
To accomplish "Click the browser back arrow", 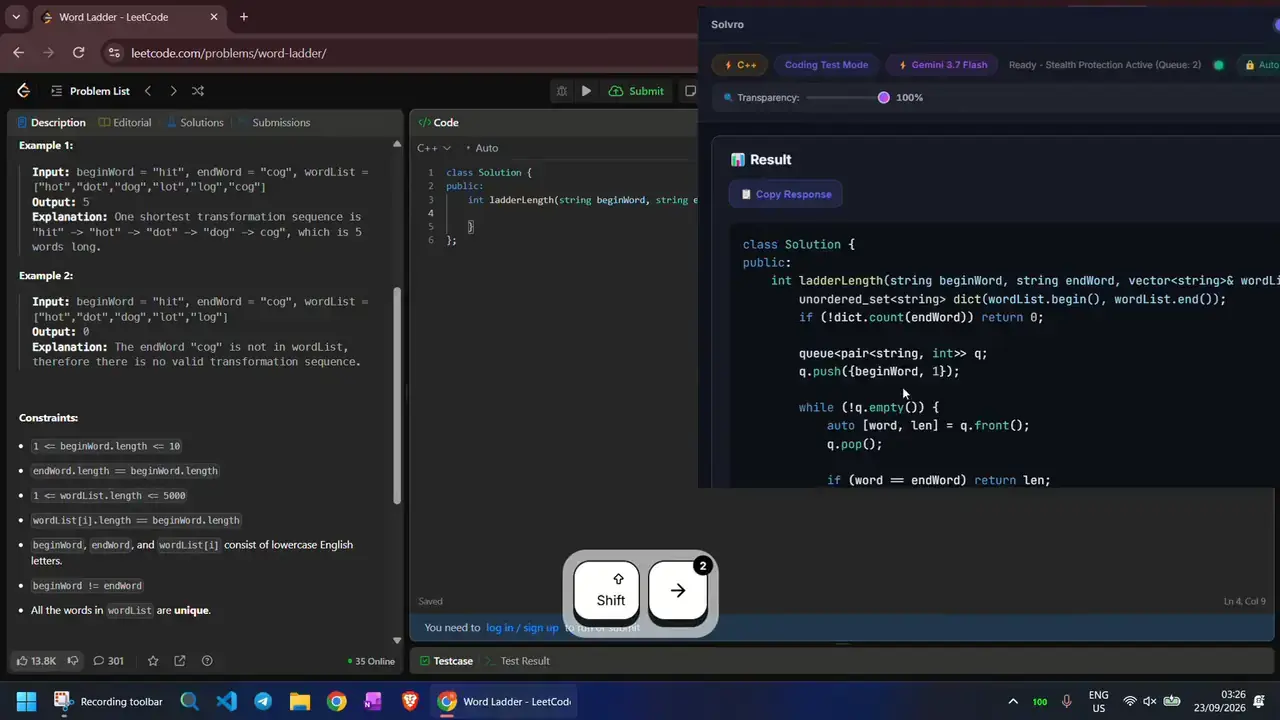I will [x=18, y=53].
